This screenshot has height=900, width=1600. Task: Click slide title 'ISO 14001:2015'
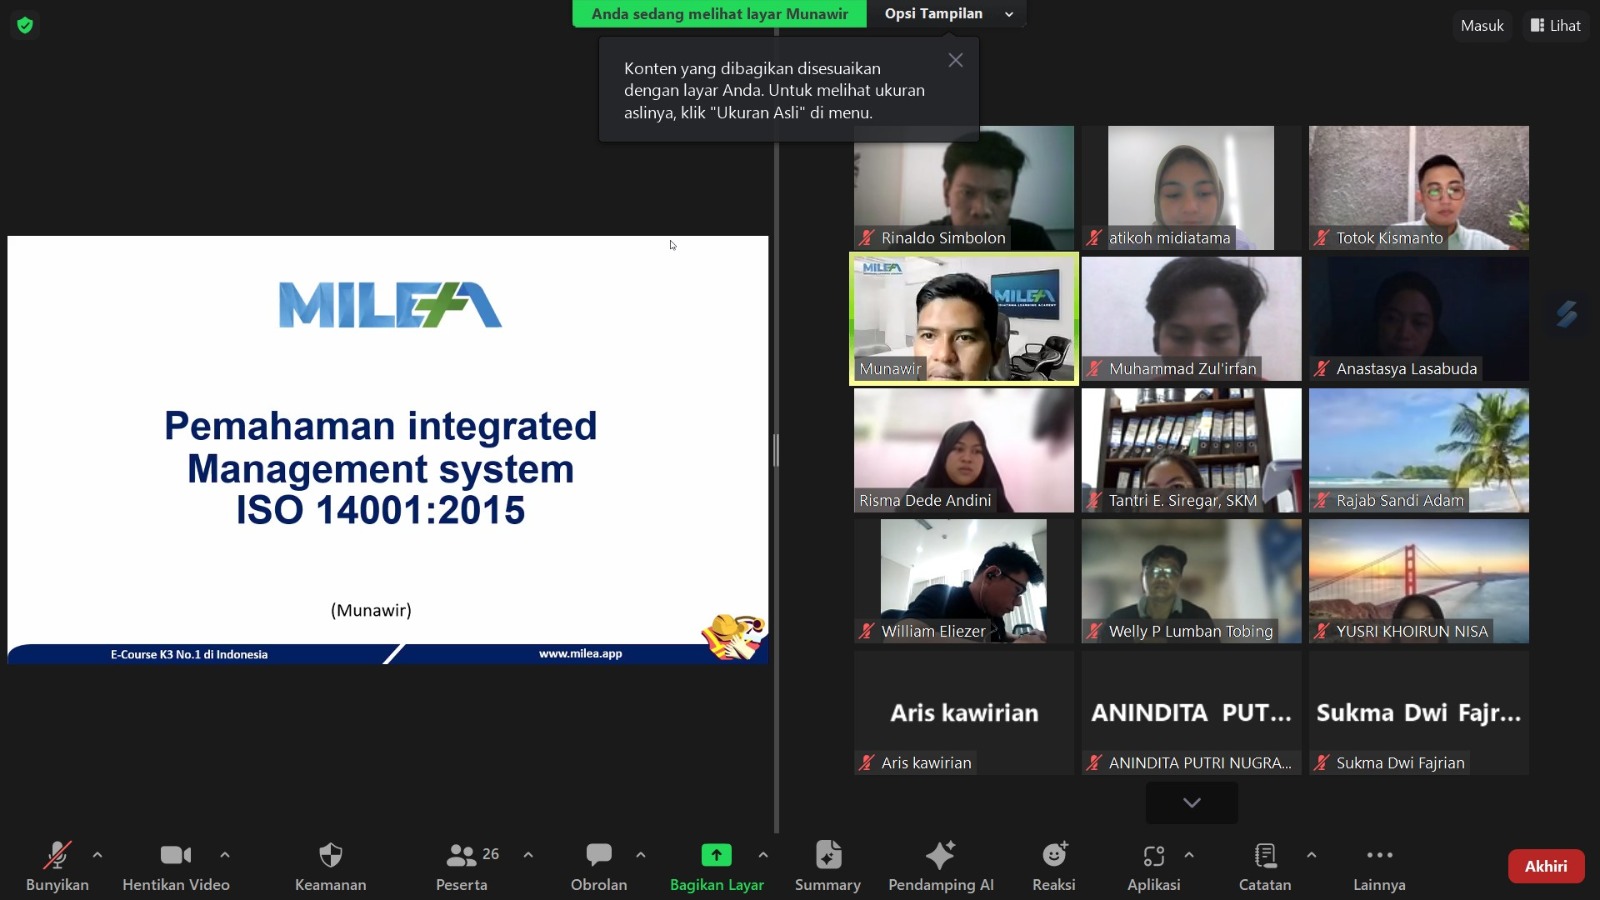[x=380, y=510]
